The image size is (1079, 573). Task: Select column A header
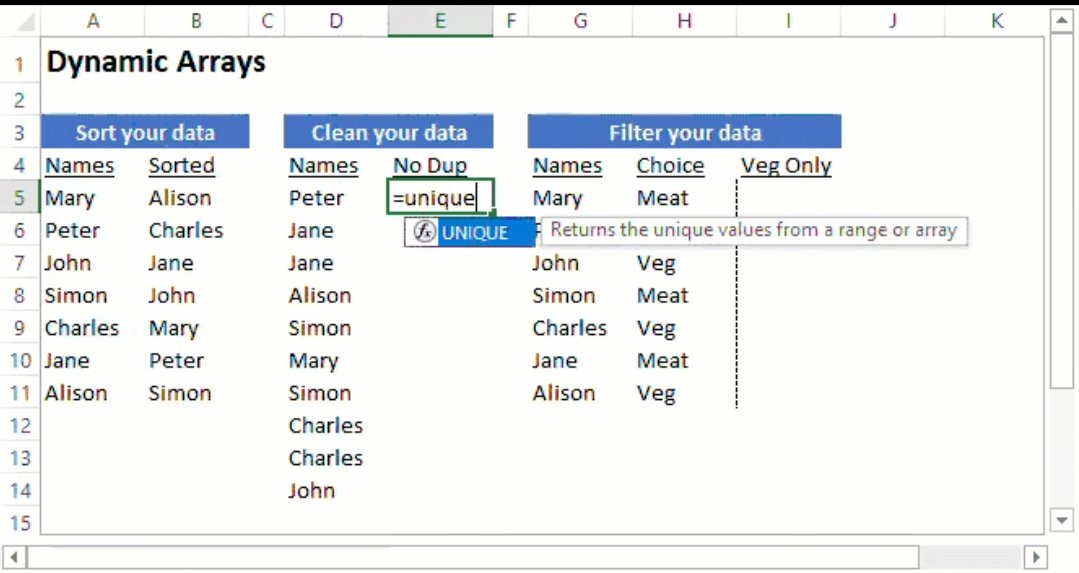coord(93,20)
